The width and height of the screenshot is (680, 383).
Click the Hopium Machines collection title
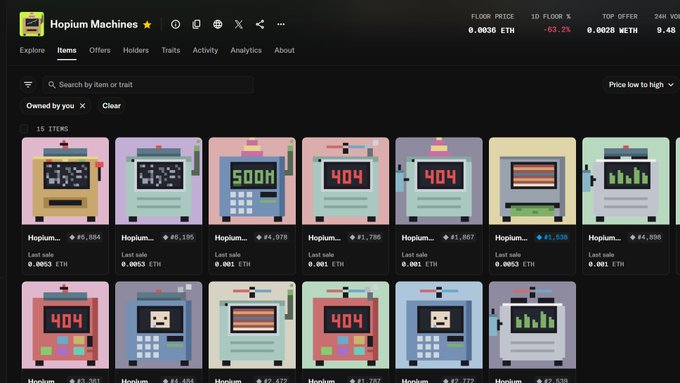(94, 24)
